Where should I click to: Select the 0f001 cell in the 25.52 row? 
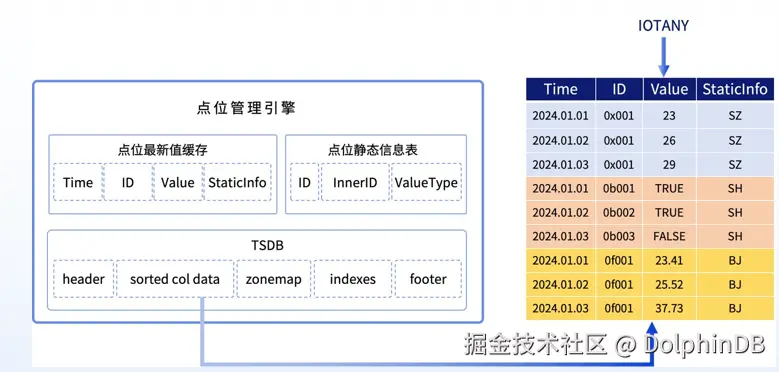619,285
